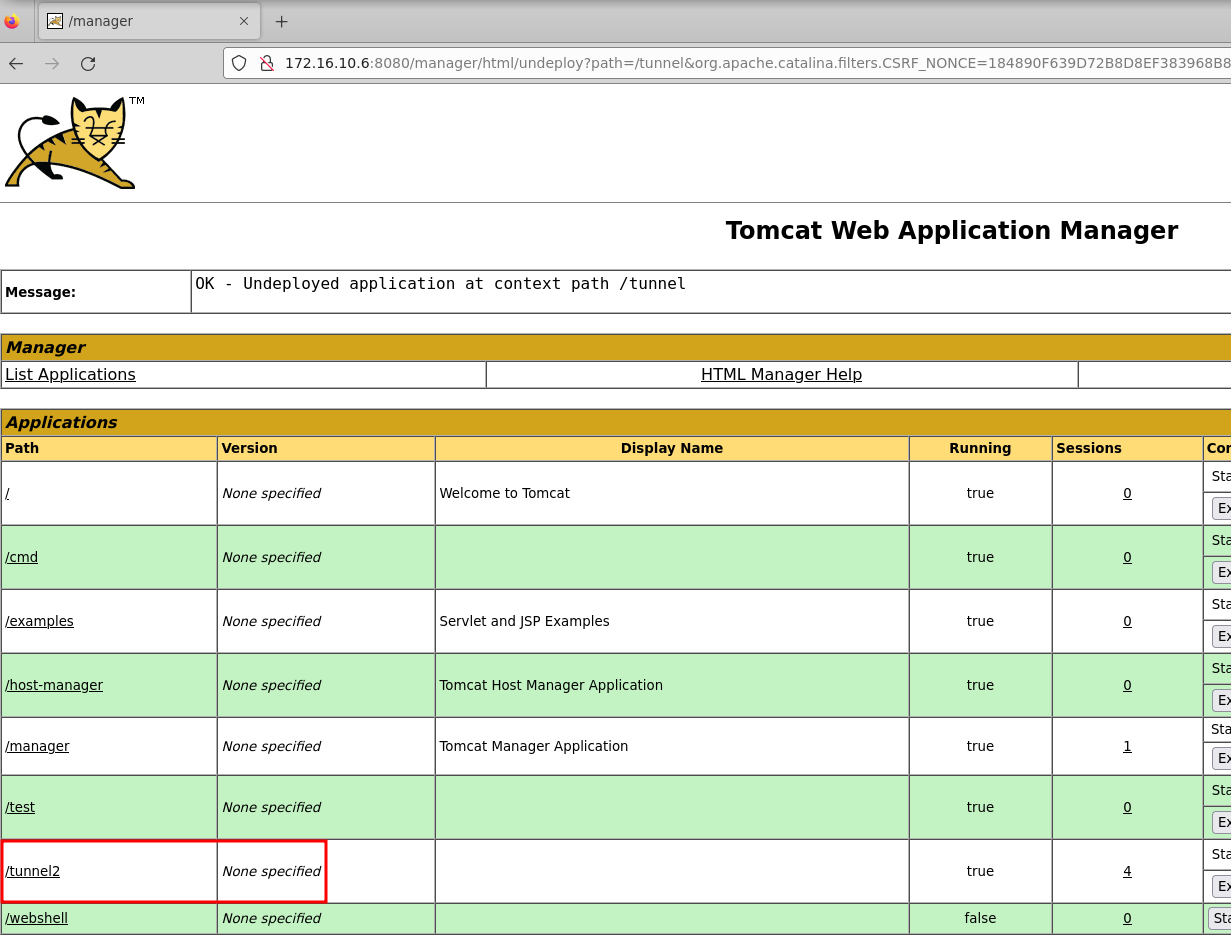This screenshot has height=949, width=1231.
Task: Open the /host-manager application link
Action: coord(54,685)
